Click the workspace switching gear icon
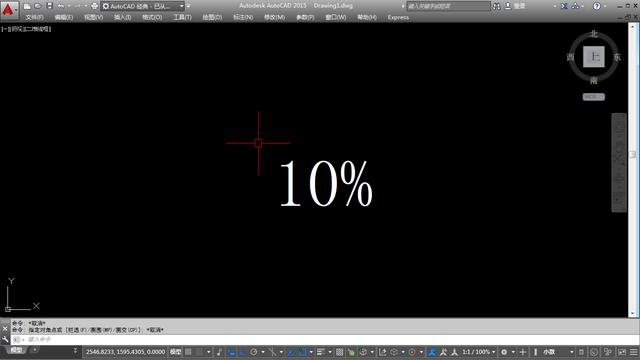Image resolution: width=640 pixels, height=360 pixels. pyautogui.click(x=504, y=352)
